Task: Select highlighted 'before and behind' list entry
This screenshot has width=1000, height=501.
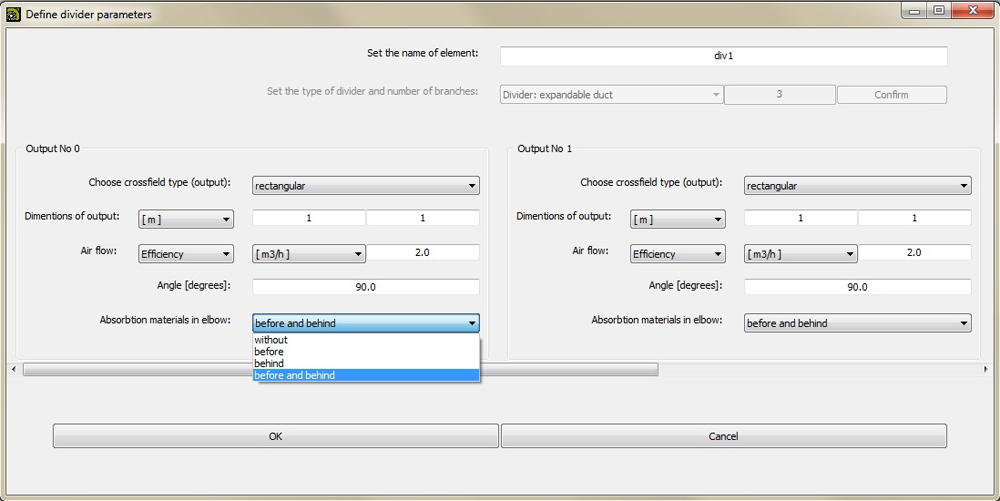Action: (366, 375)
